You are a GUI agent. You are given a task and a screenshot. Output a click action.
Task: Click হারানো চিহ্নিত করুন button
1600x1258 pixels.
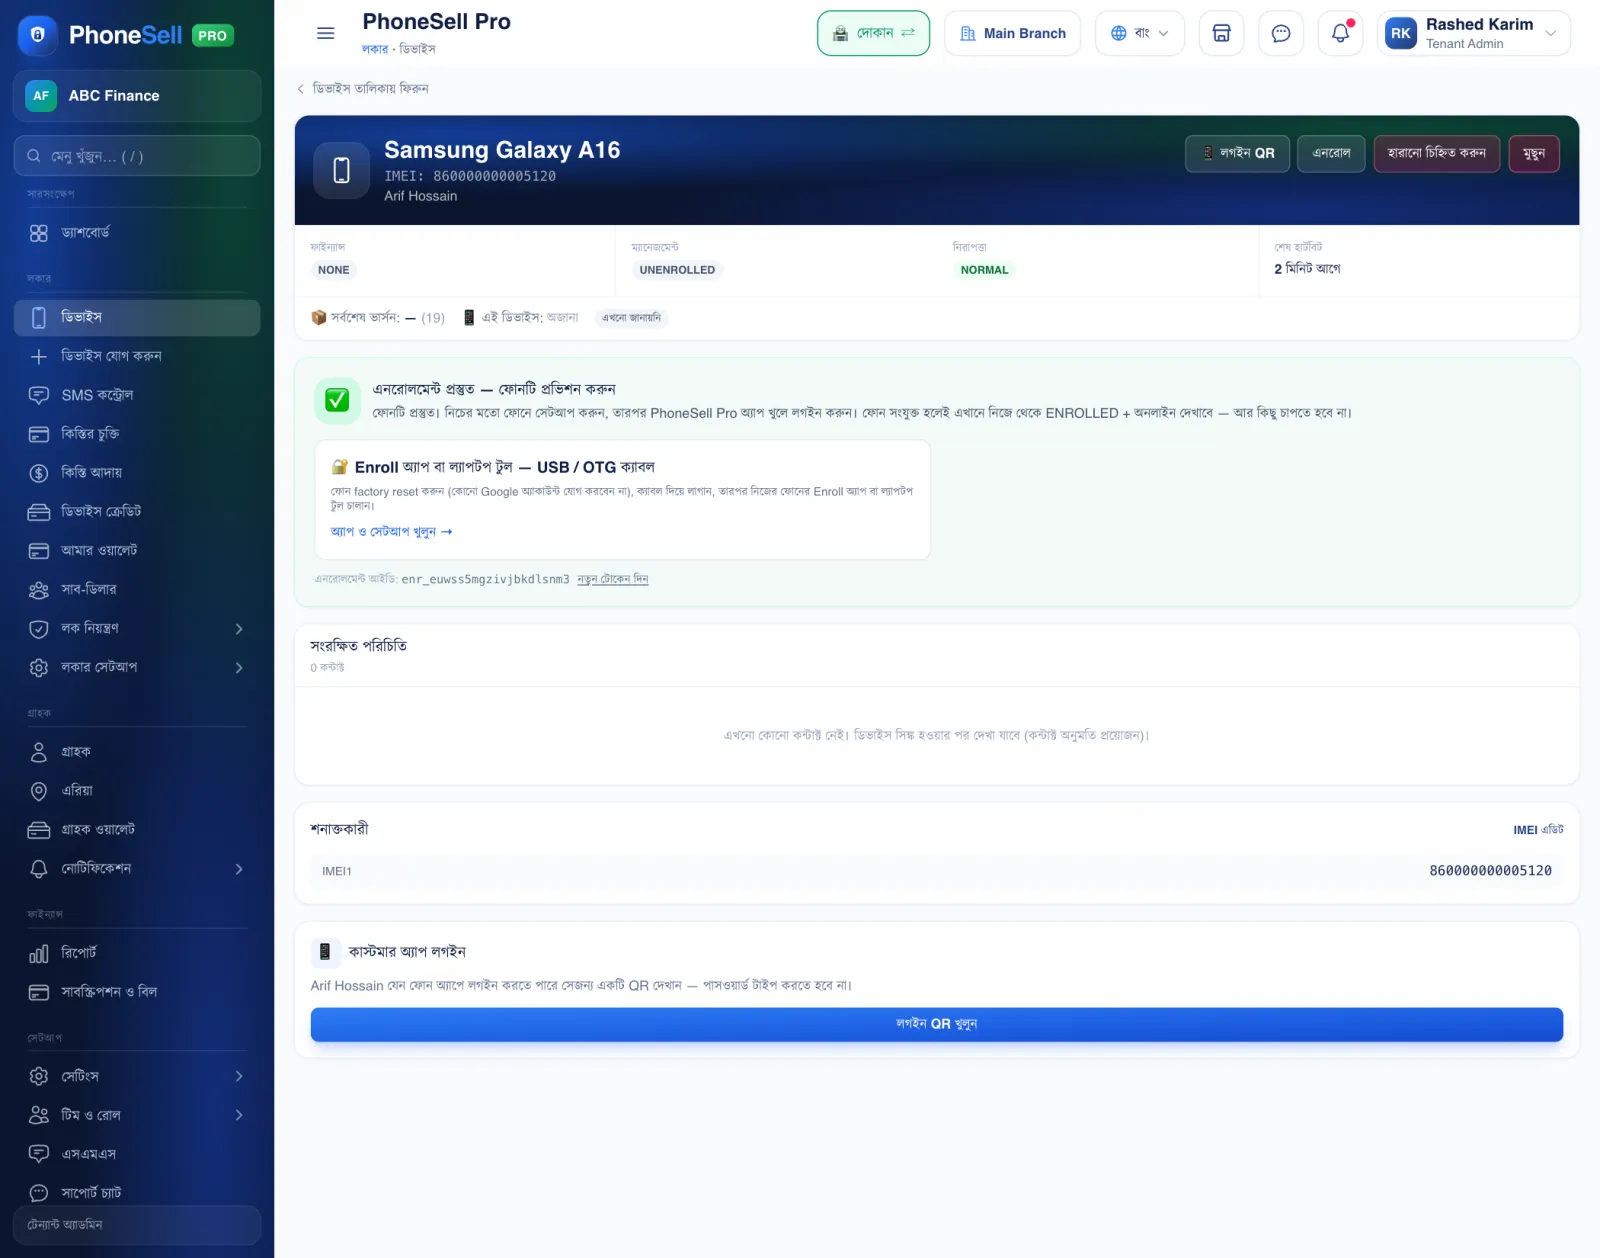pos(1437,153)
